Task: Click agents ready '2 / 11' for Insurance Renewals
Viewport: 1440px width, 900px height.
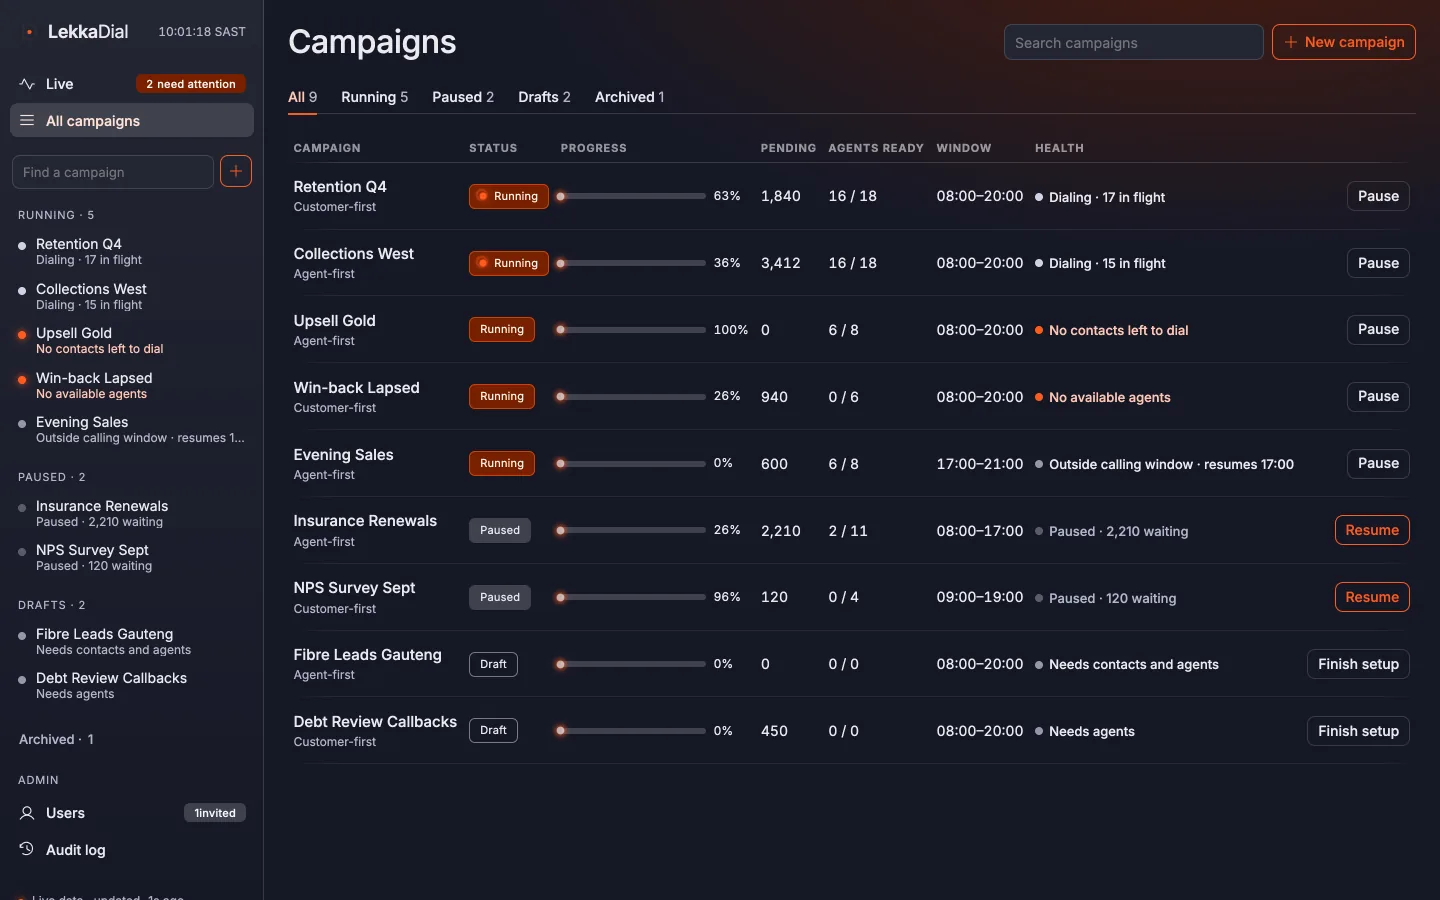Action: coord(847,531)
